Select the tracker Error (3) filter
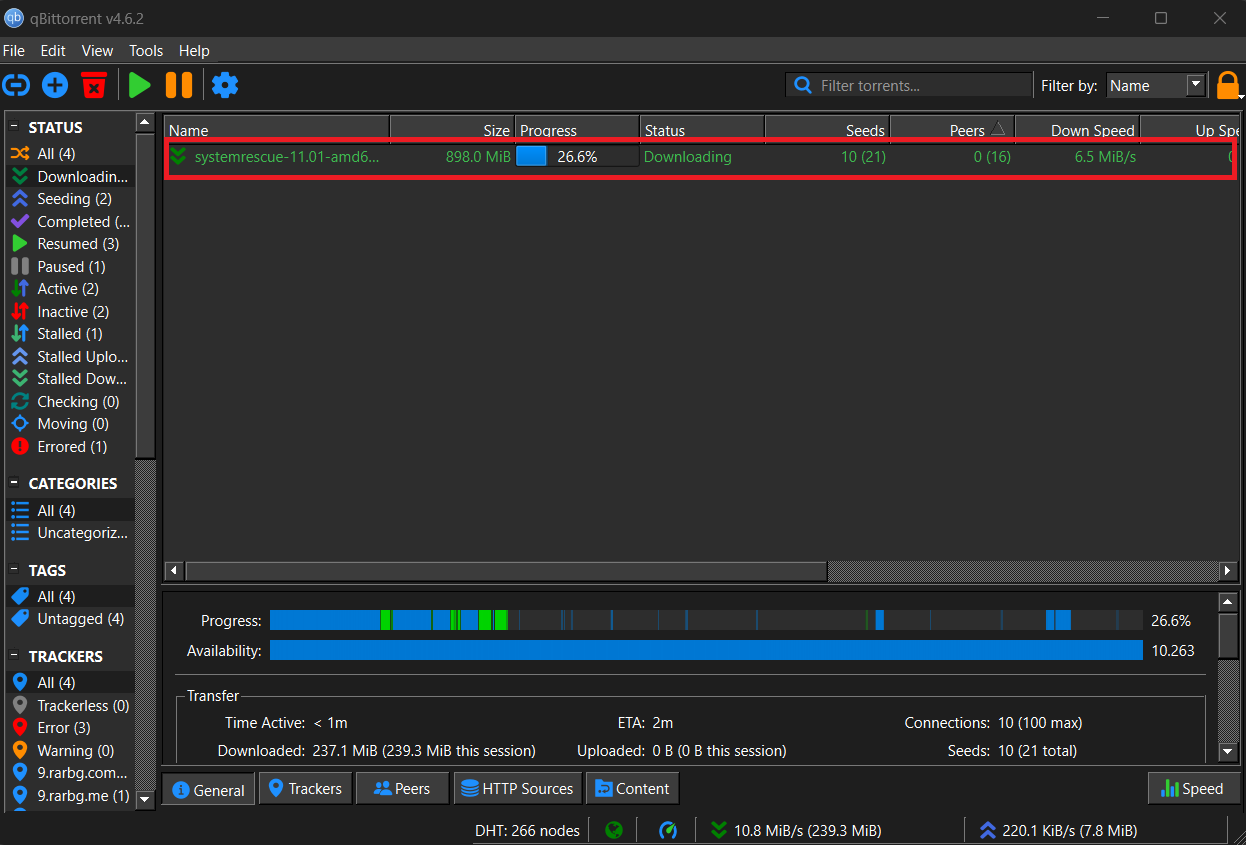Image resolution: width=1246 pixels, height=845 pixels. pos(70,728)
